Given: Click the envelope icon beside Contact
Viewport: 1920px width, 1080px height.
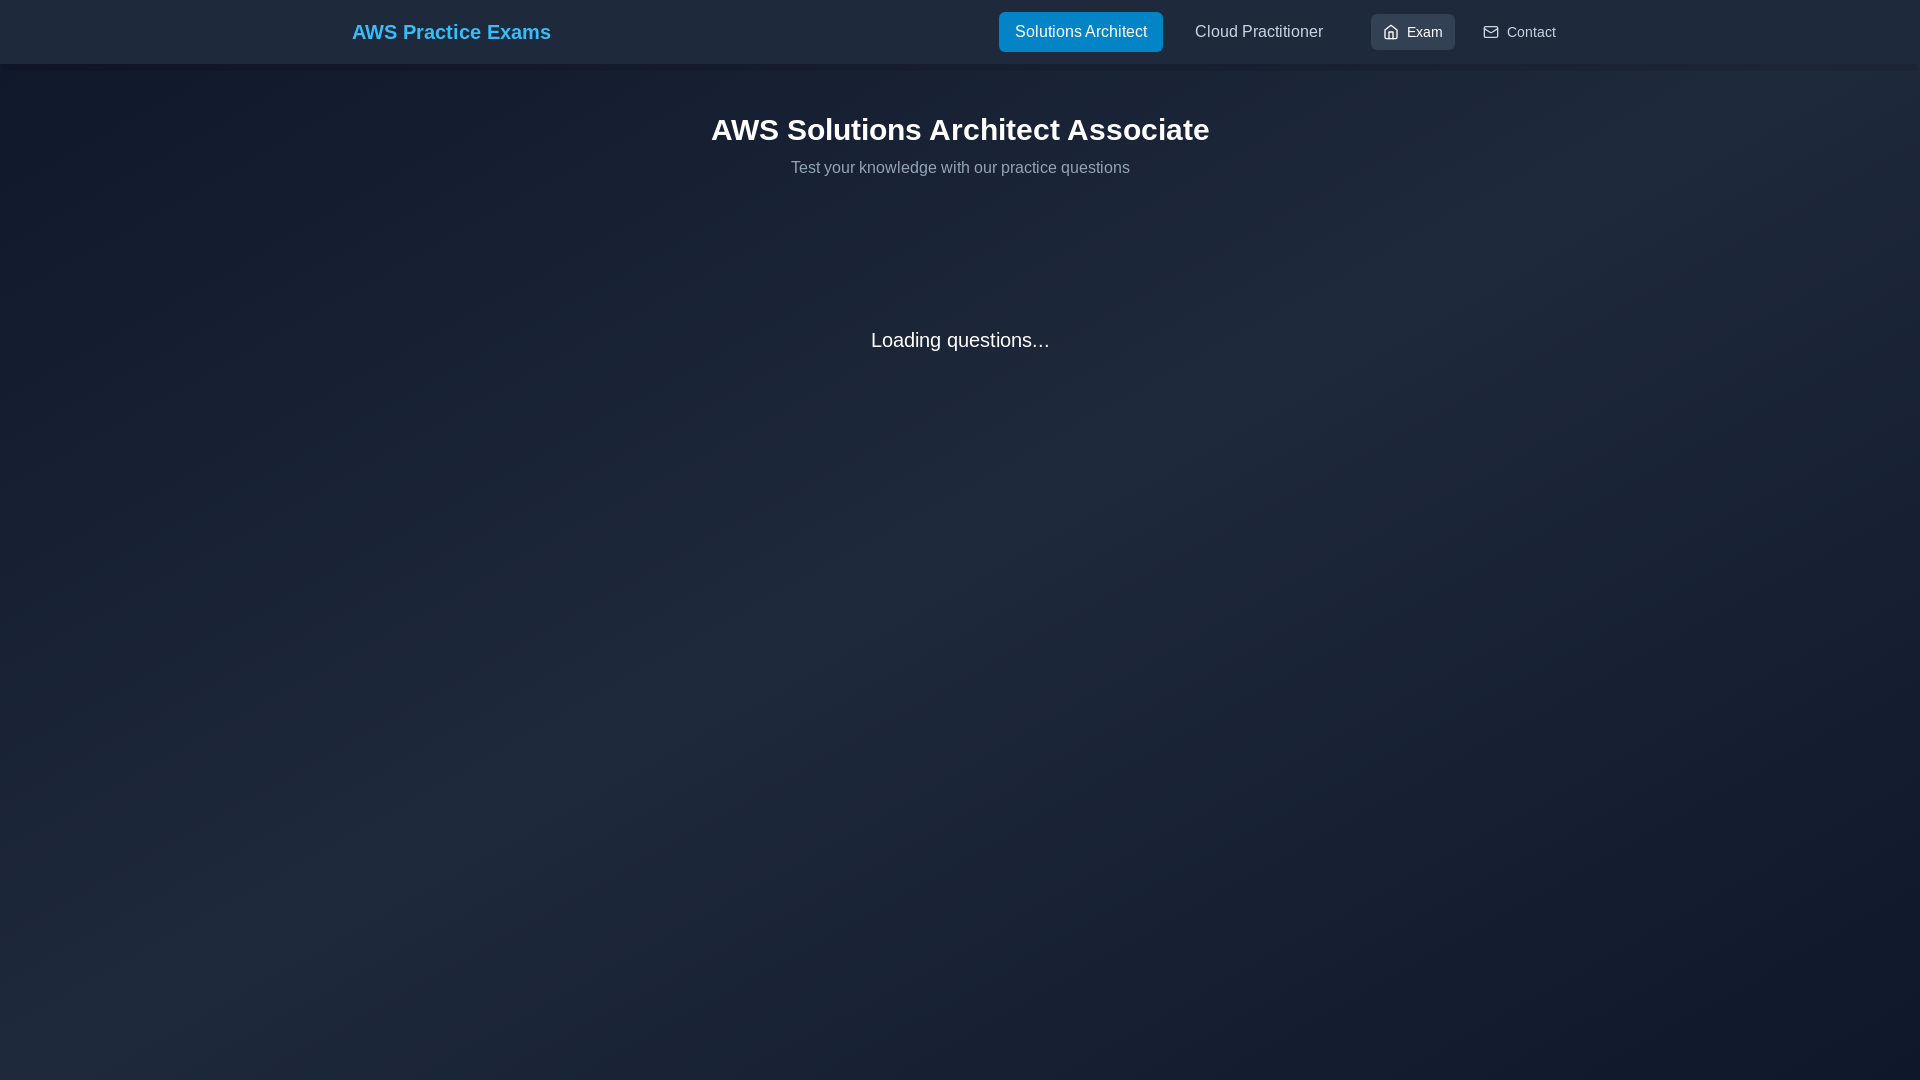Looking at the screenshot, I should pos(1490,32).
